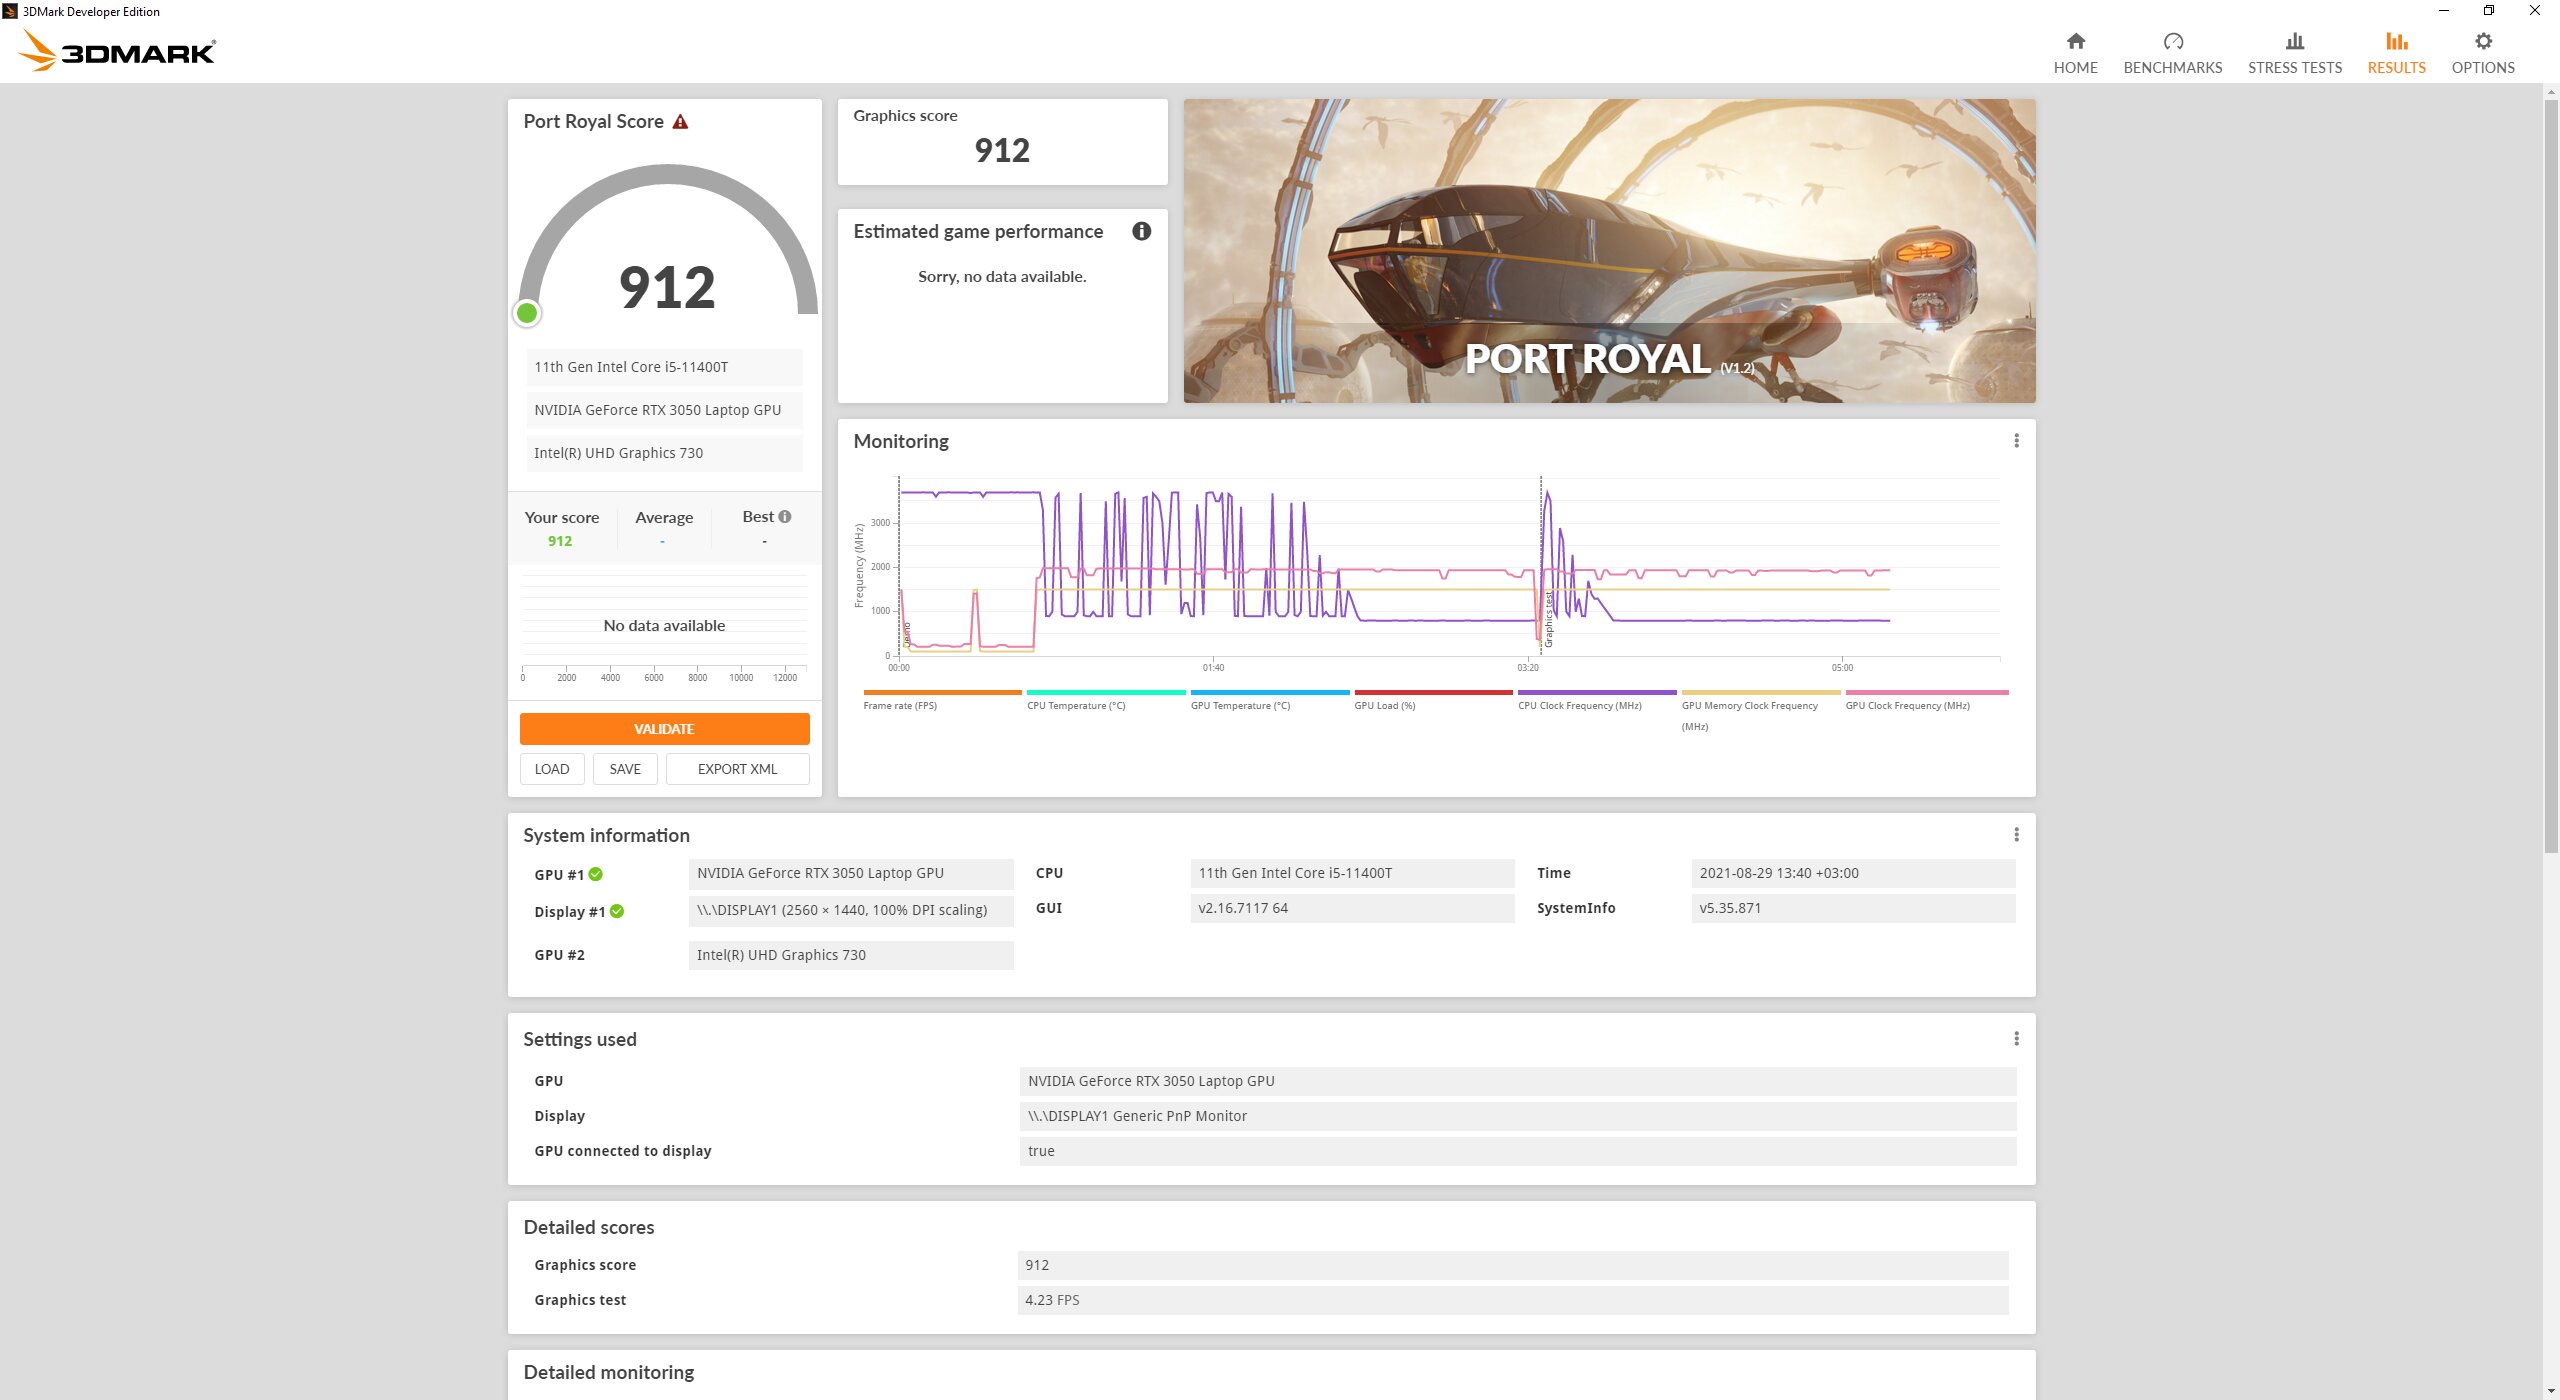Select the RESULTS tab
Screen dimensions: 2560x1400
(2396, 53)
